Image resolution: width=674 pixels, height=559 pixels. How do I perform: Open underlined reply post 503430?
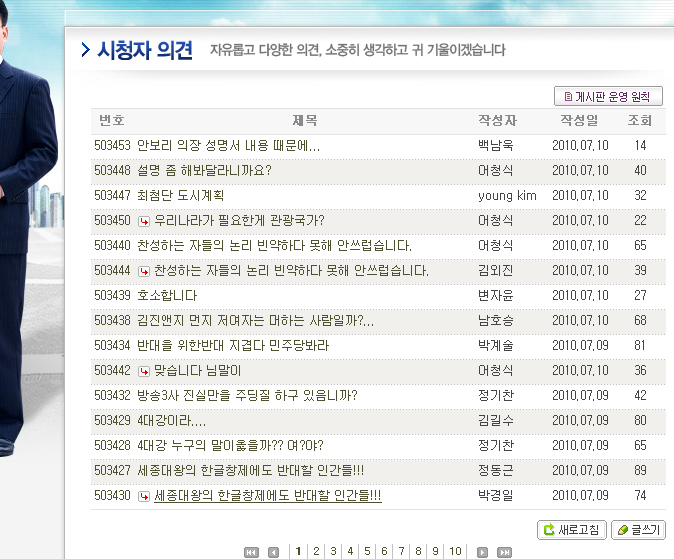click(x=267, y=495)
